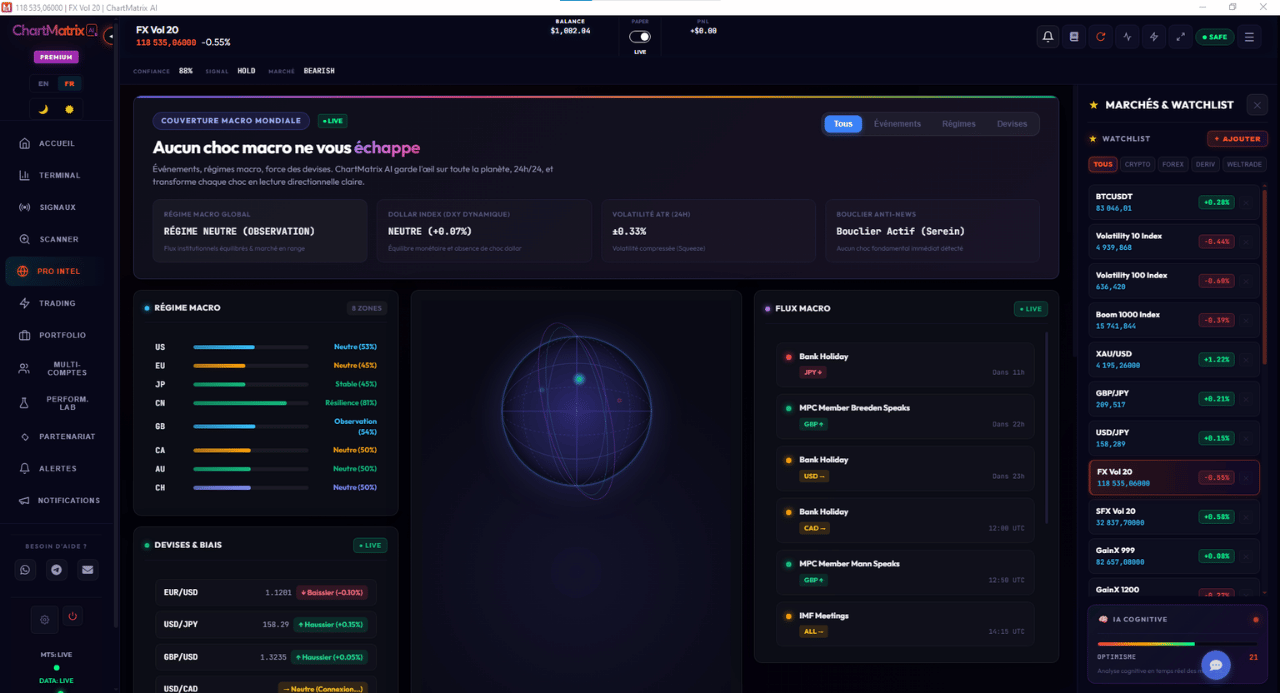Filter the watchlist by Forex

1173,164
